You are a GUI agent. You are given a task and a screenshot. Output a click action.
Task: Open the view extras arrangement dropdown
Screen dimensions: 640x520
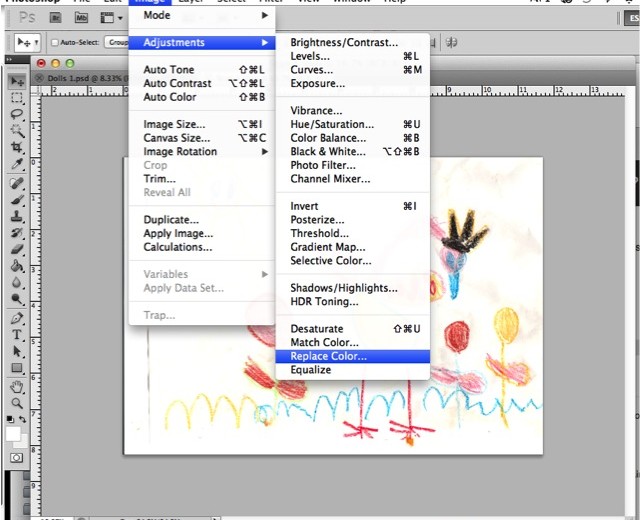tap(111, 18)
